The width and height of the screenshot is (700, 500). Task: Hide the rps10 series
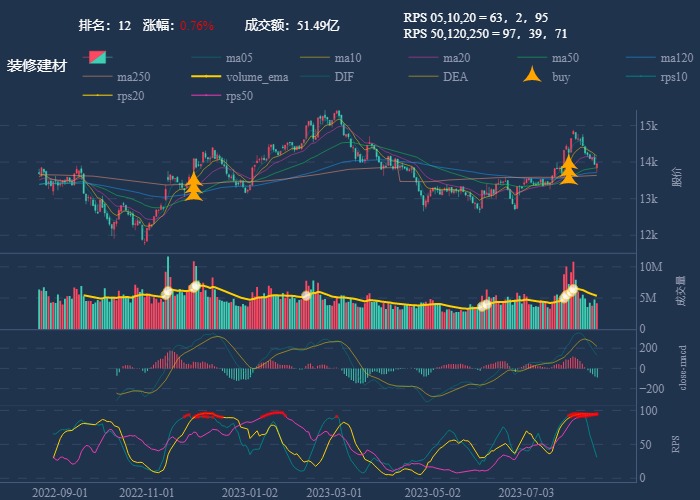click(x=674, y=77)
